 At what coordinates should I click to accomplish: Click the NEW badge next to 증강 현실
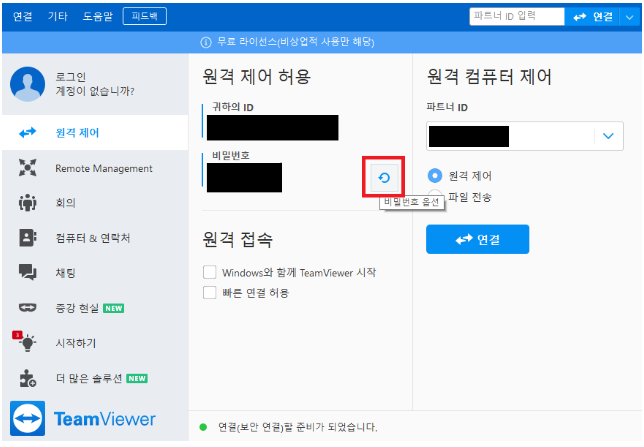[114, 309]
